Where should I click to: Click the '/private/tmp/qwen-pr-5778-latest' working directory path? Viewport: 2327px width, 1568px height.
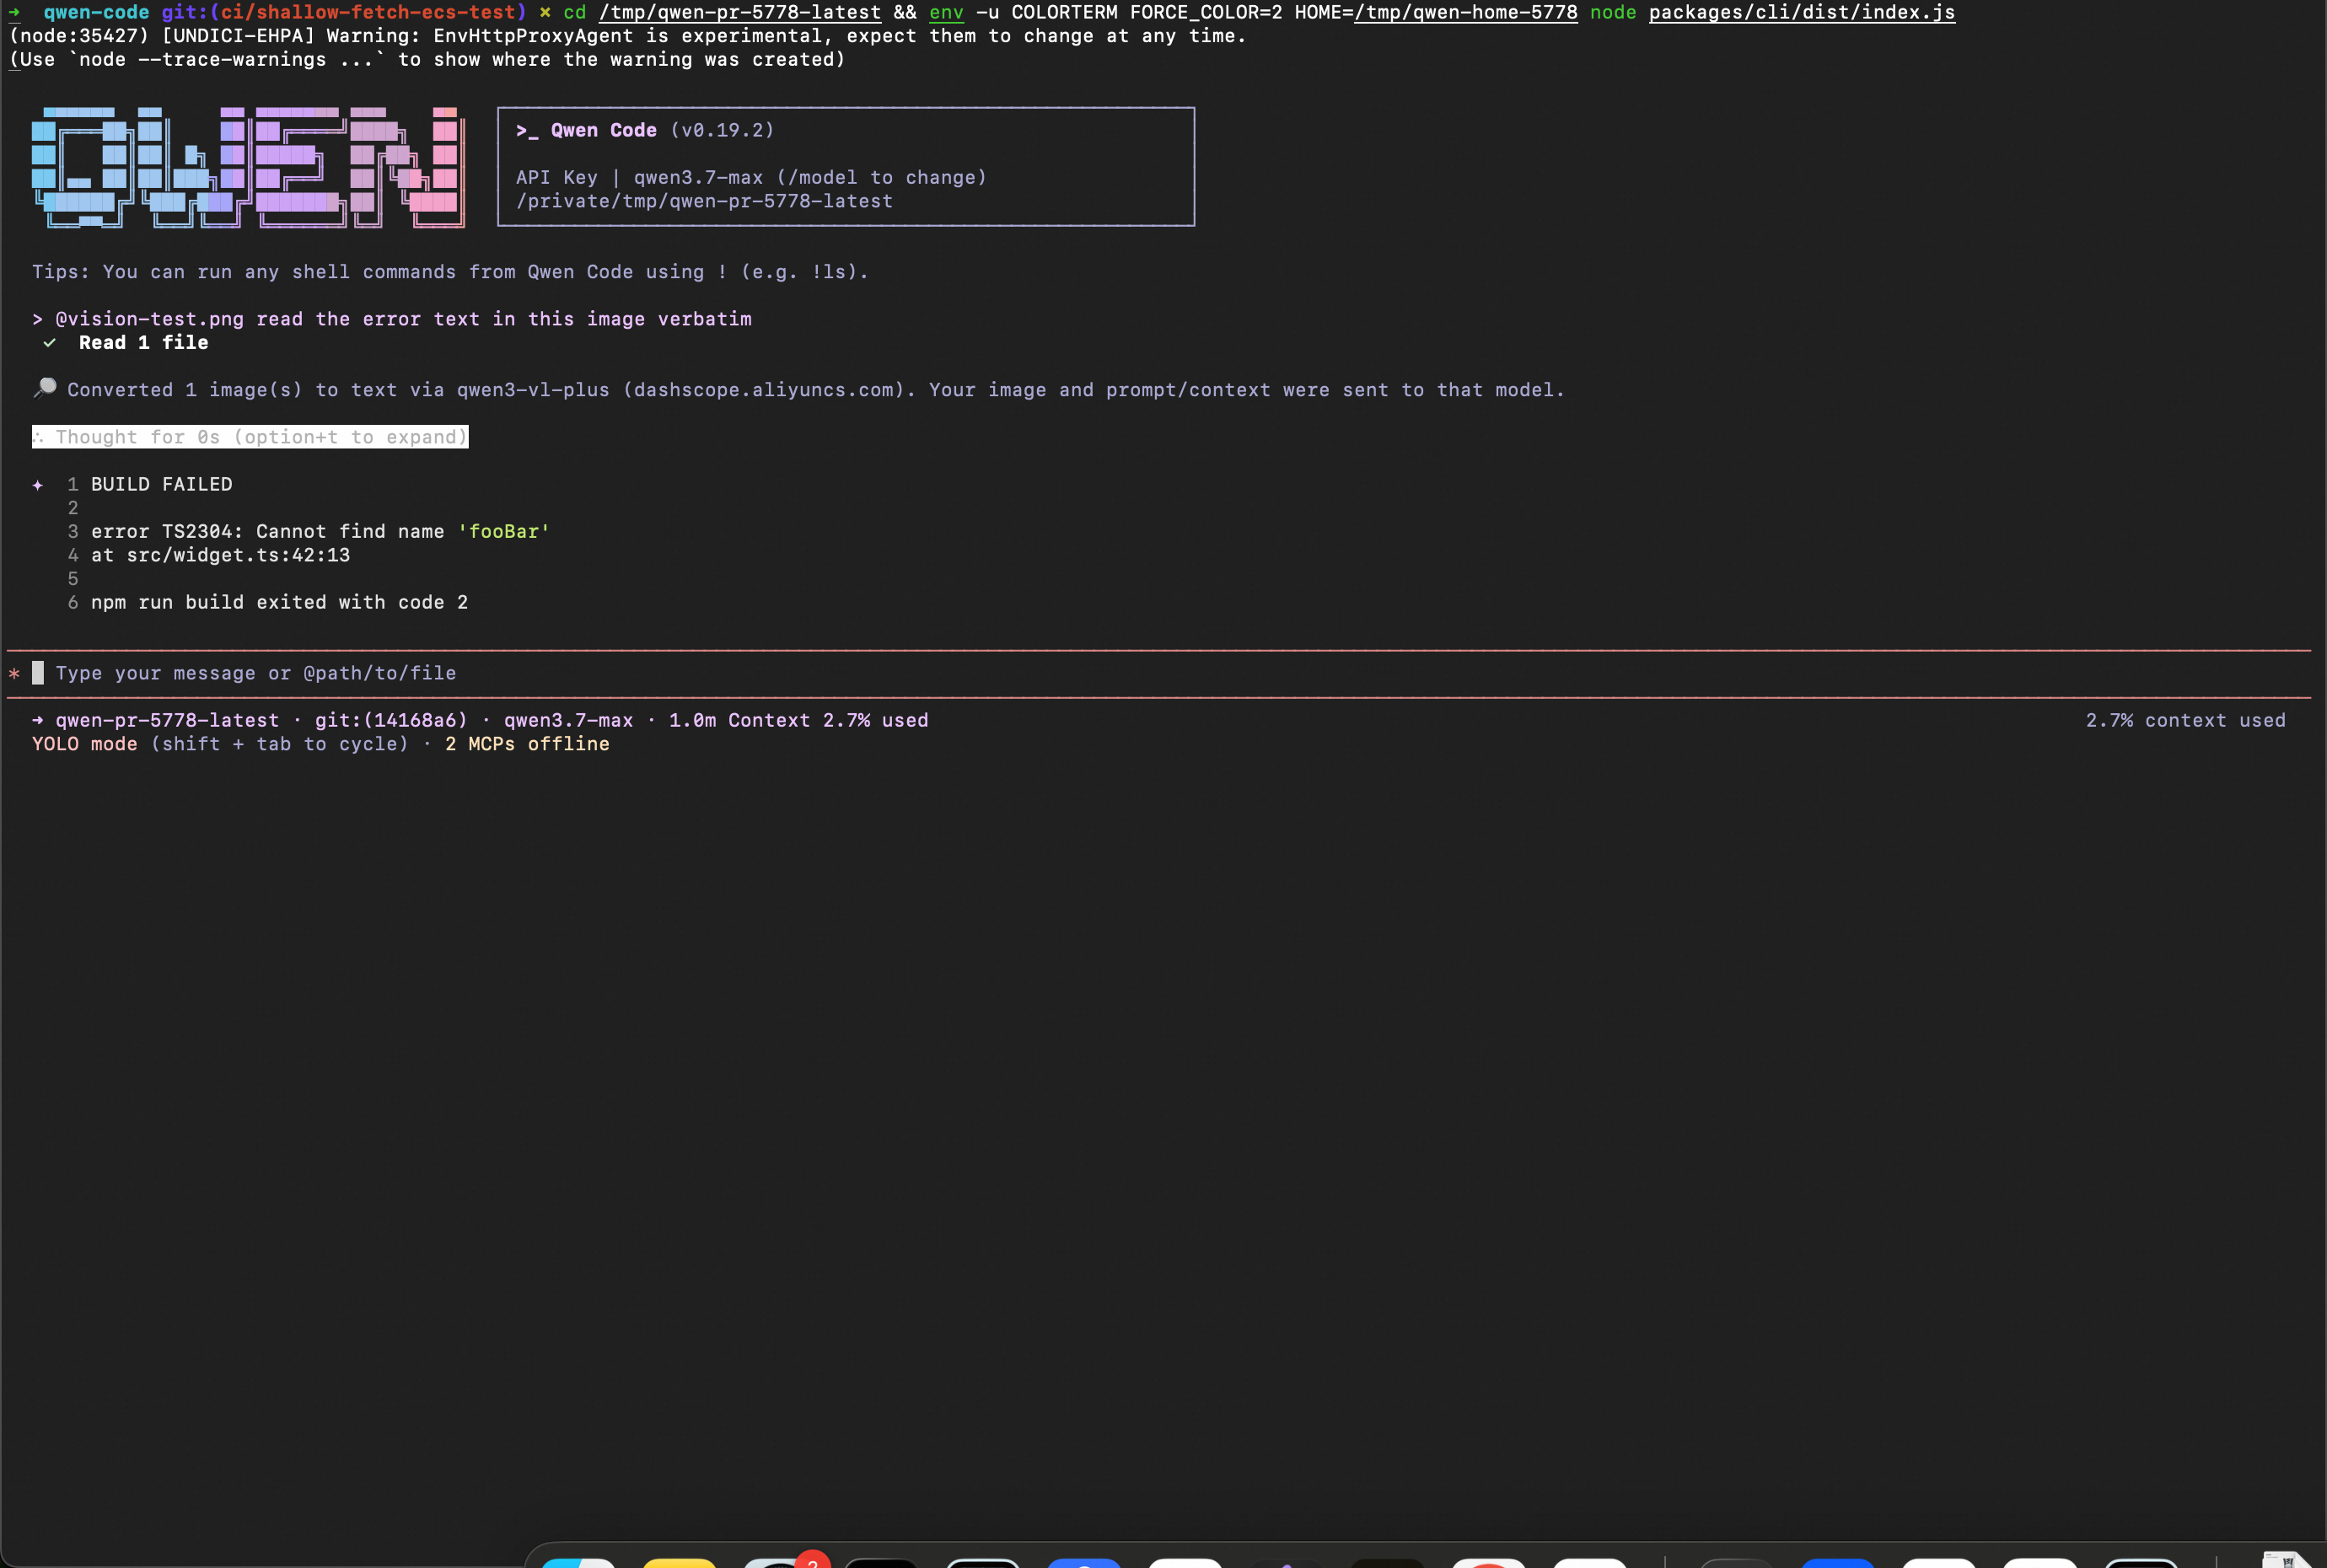click(x=704, y=201)
